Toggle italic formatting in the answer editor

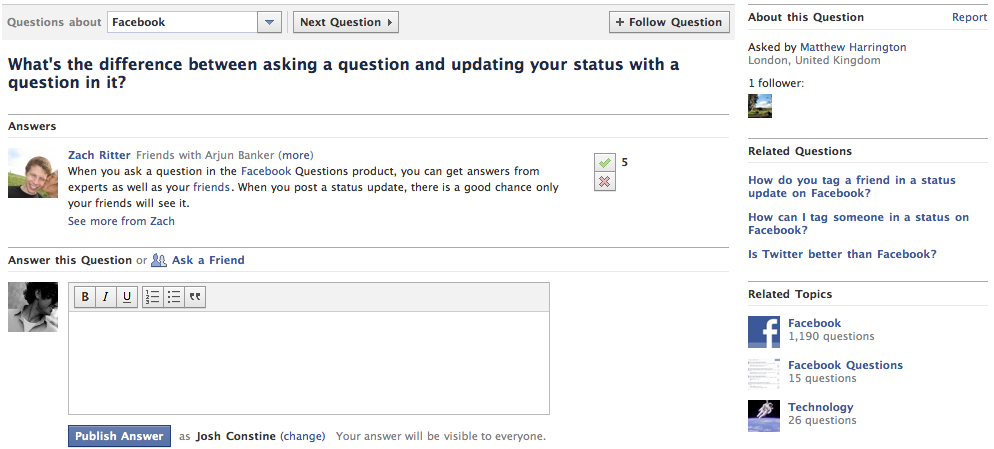point(106,297)
